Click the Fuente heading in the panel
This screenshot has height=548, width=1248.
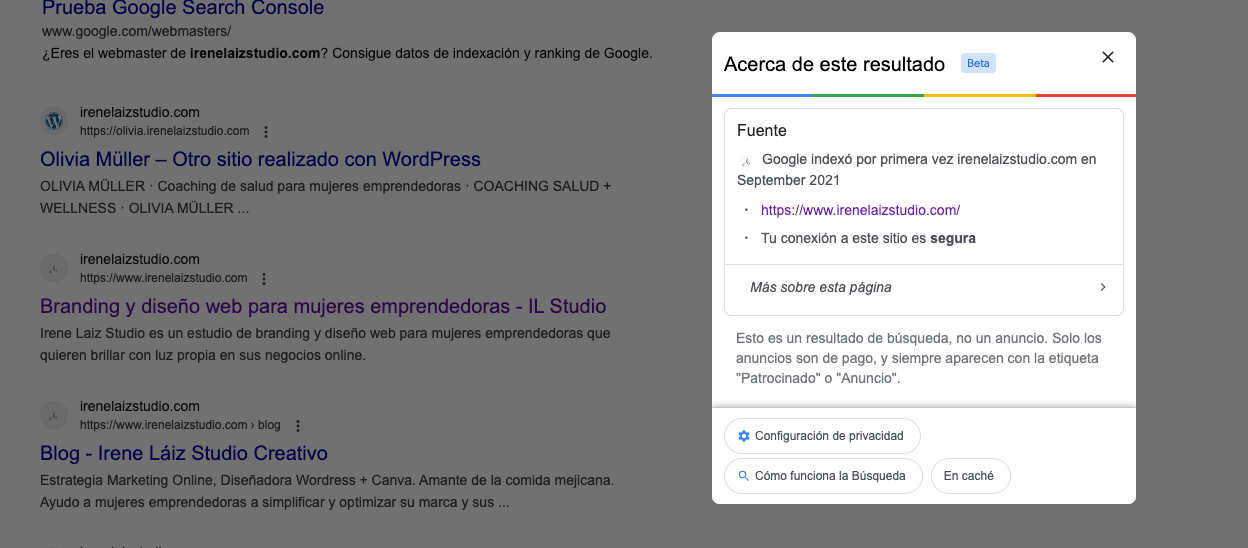(x=762, y=130)
